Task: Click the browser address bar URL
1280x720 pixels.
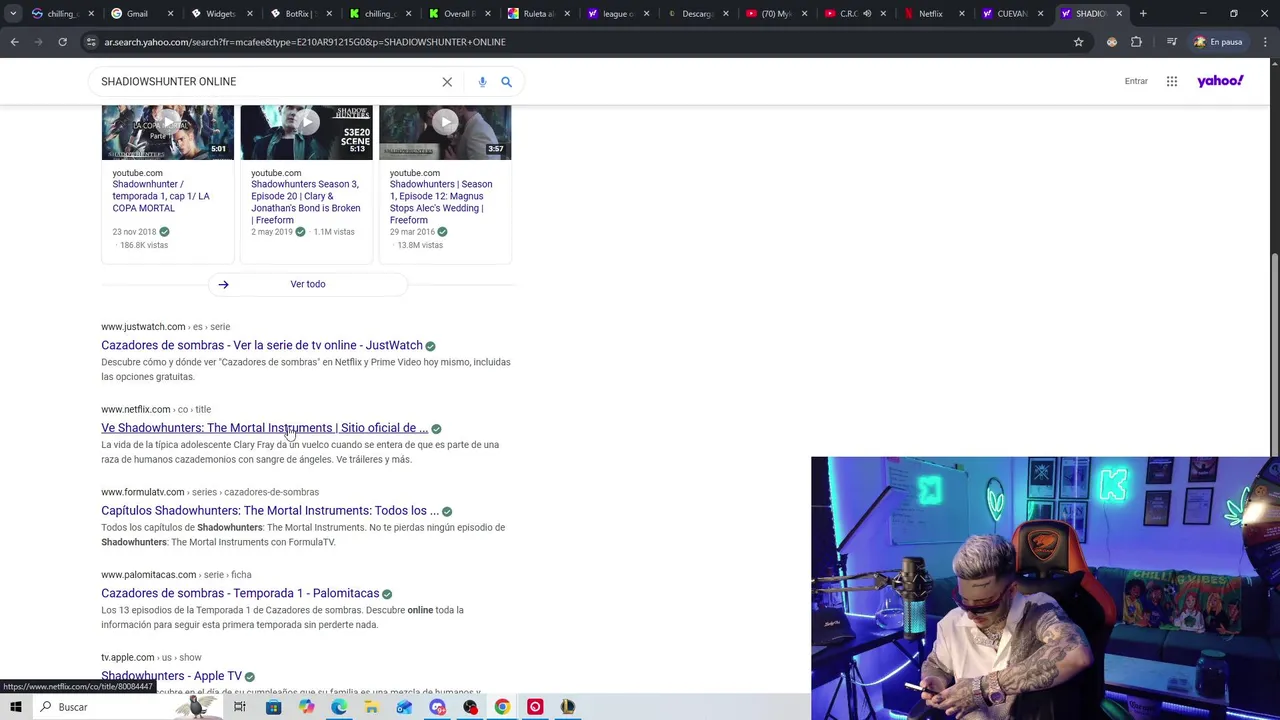Action: (304, 42)
